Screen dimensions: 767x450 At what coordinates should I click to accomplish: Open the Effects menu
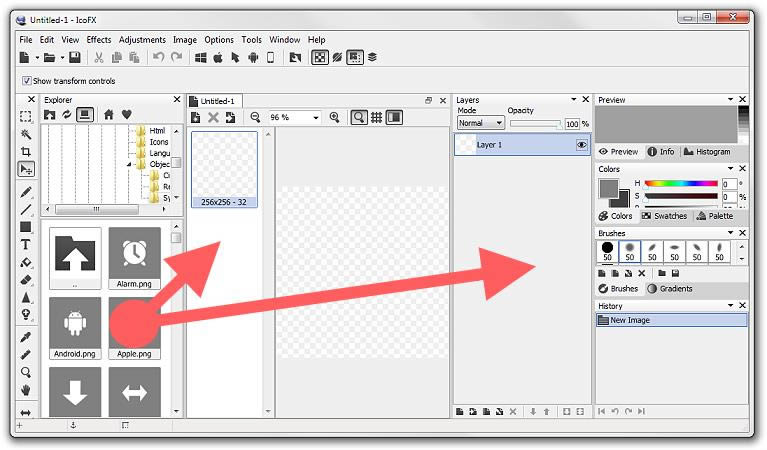pyautogui.click(x=99, y=40)
